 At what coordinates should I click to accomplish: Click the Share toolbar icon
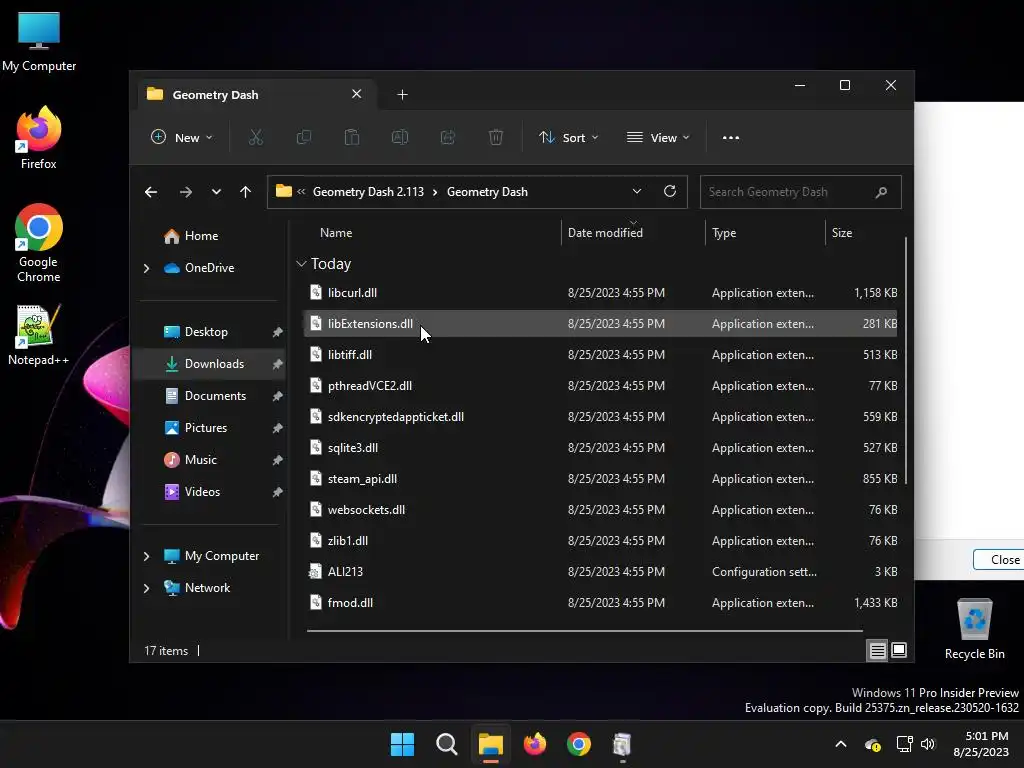[448, 137]
